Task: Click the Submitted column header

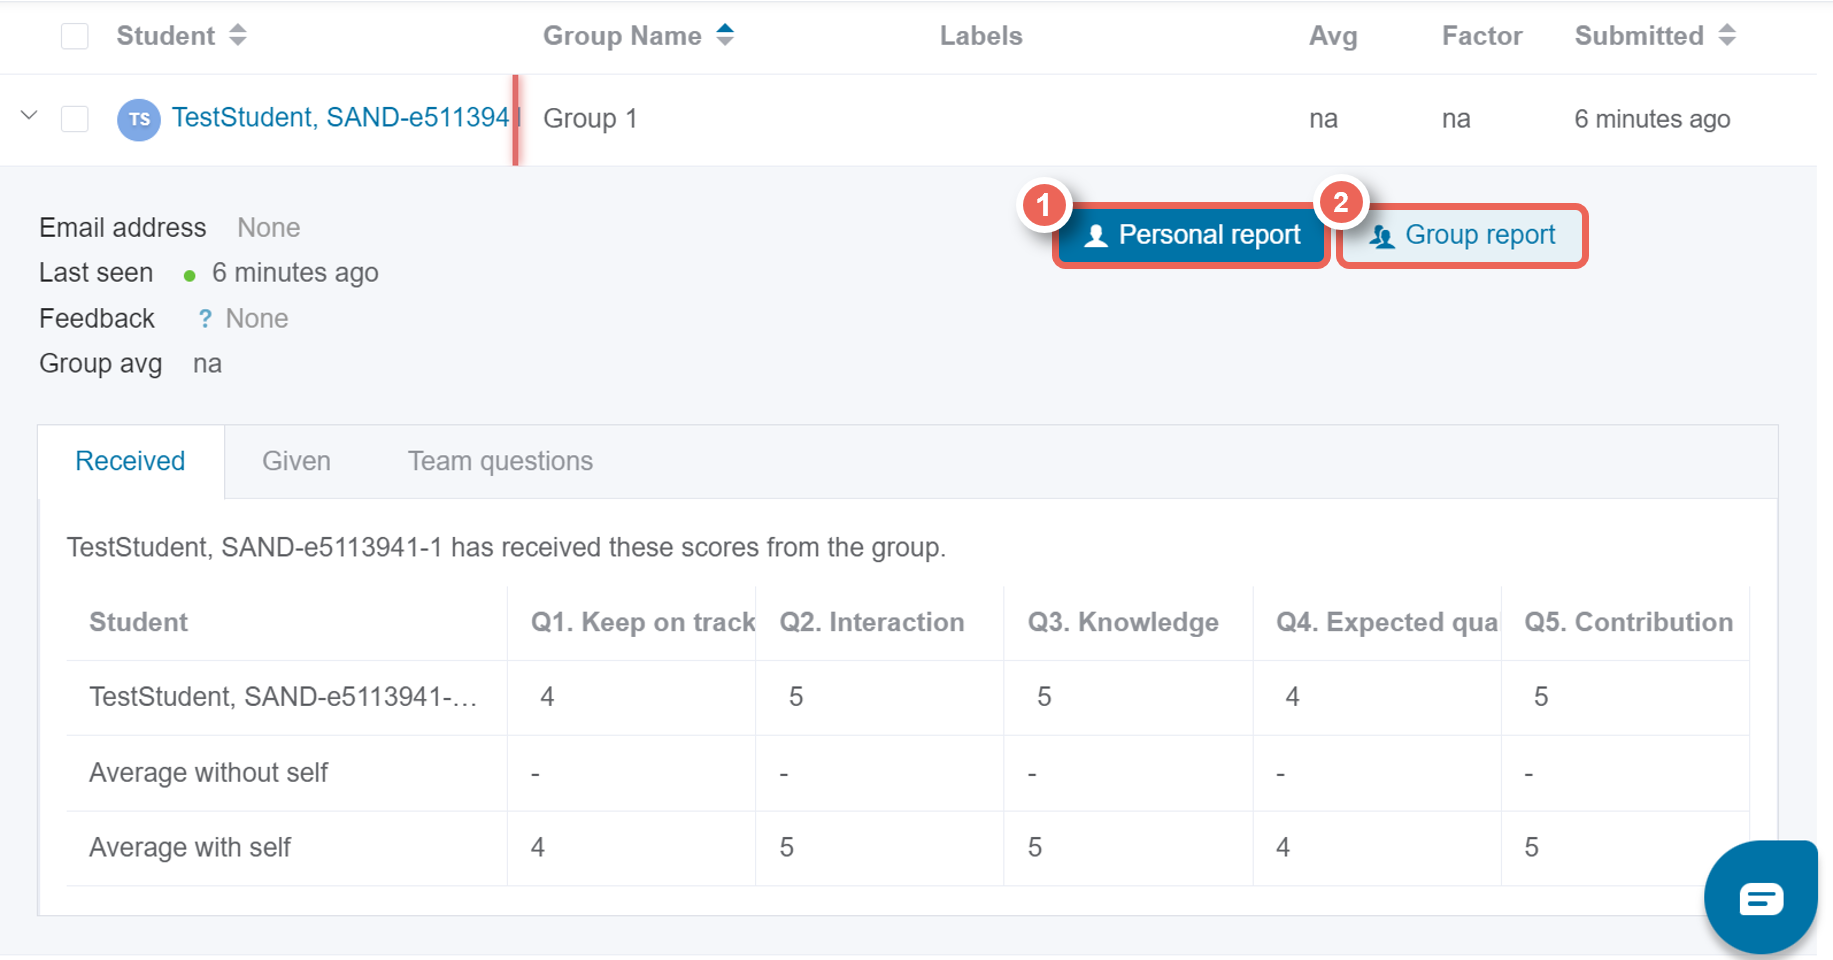Action: click(1639, 36)
